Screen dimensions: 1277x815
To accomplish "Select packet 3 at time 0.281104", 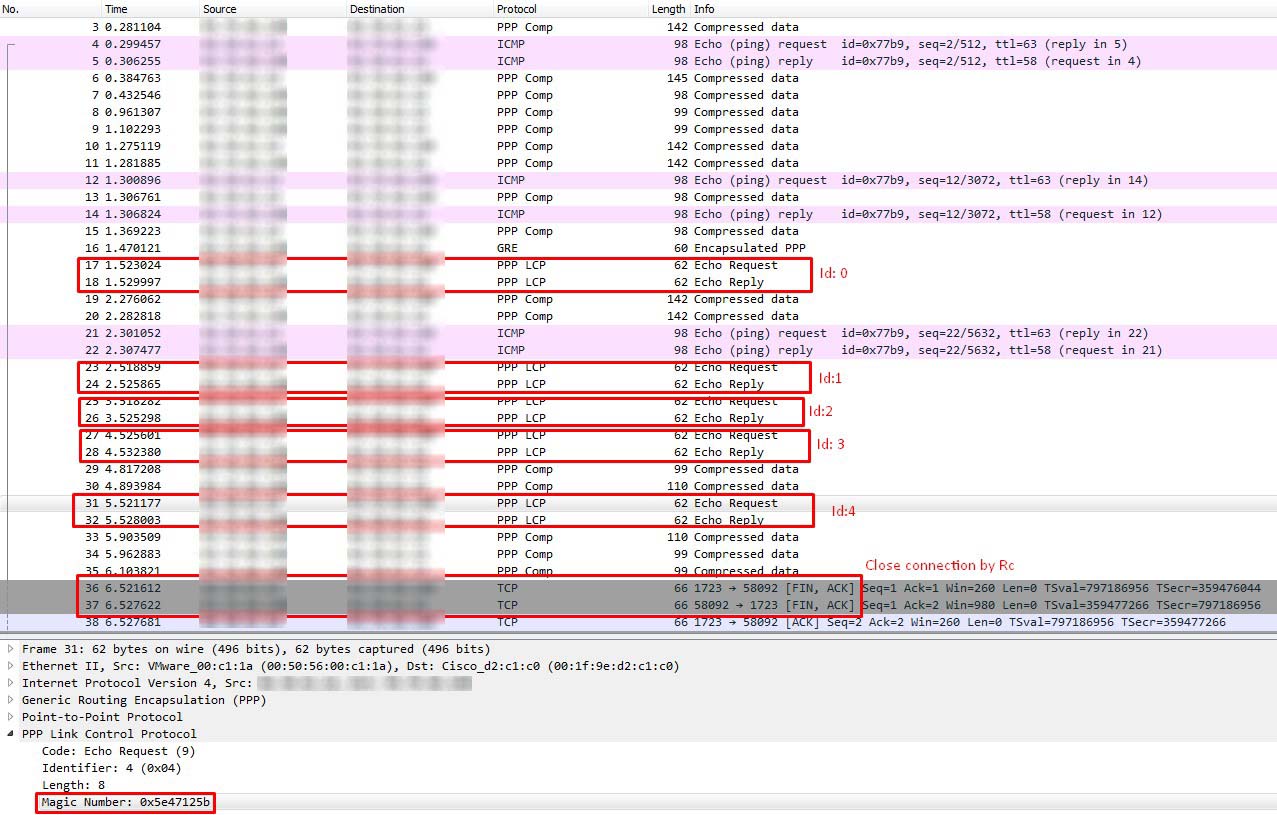I will pyautogui.click(x=638, y=27).
